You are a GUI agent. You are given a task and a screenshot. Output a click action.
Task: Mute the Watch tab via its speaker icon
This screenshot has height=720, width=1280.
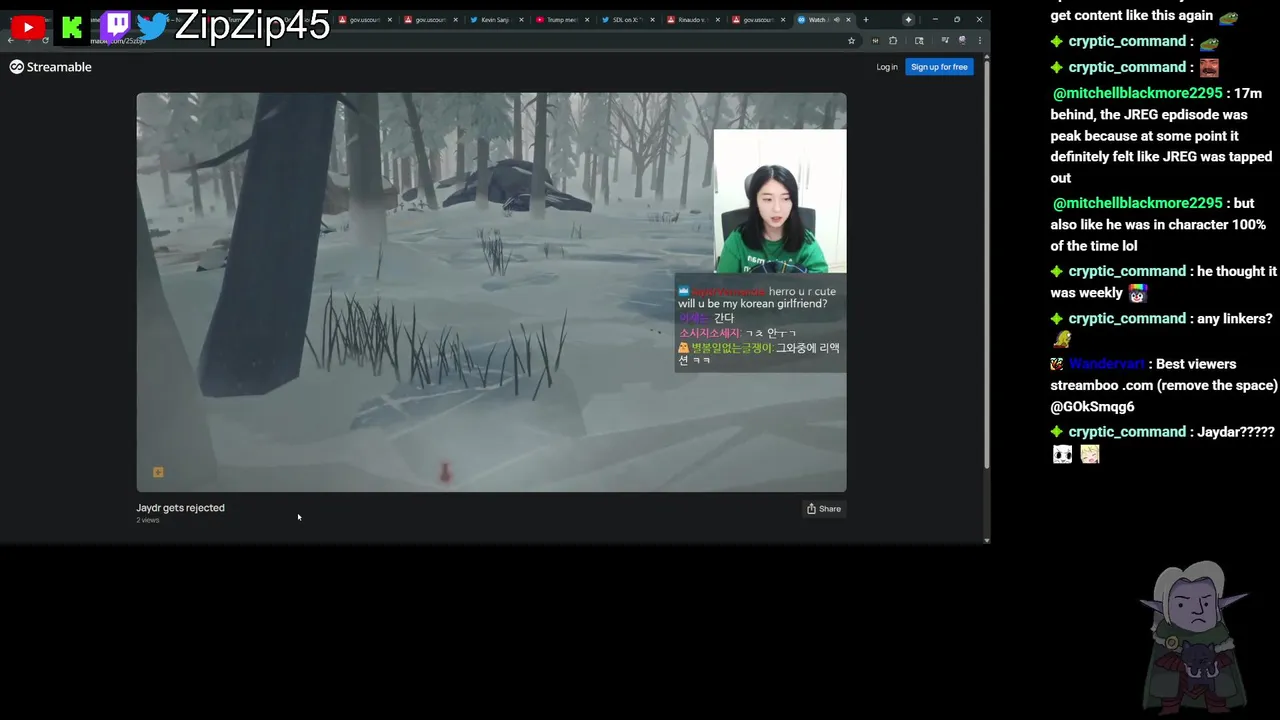(x=837, y=19)
